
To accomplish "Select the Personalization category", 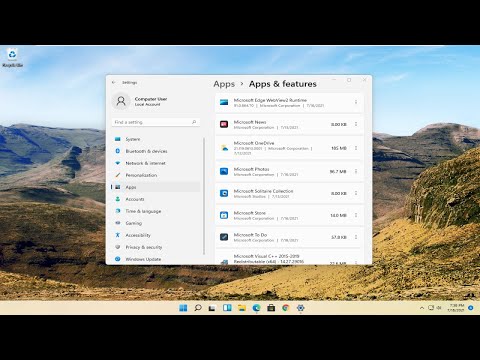I will click(x=156, y=175).
